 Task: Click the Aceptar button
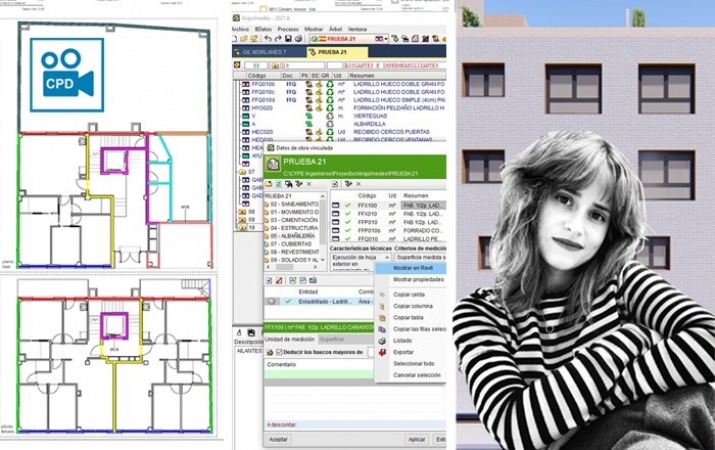pos(278,439)
